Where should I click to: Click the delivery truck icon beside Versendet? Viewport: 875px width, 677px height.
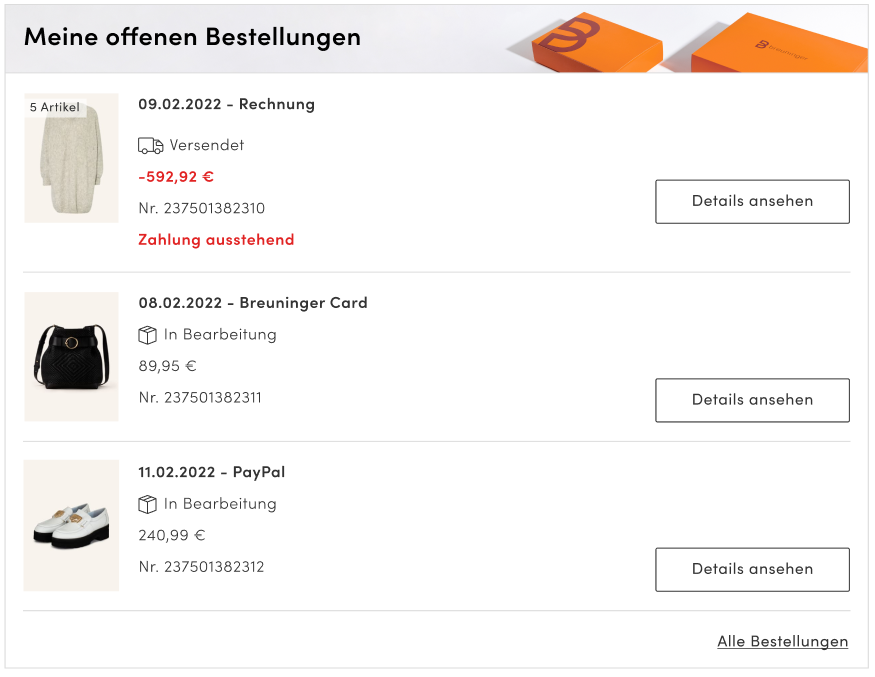click(x=150, y=146)
